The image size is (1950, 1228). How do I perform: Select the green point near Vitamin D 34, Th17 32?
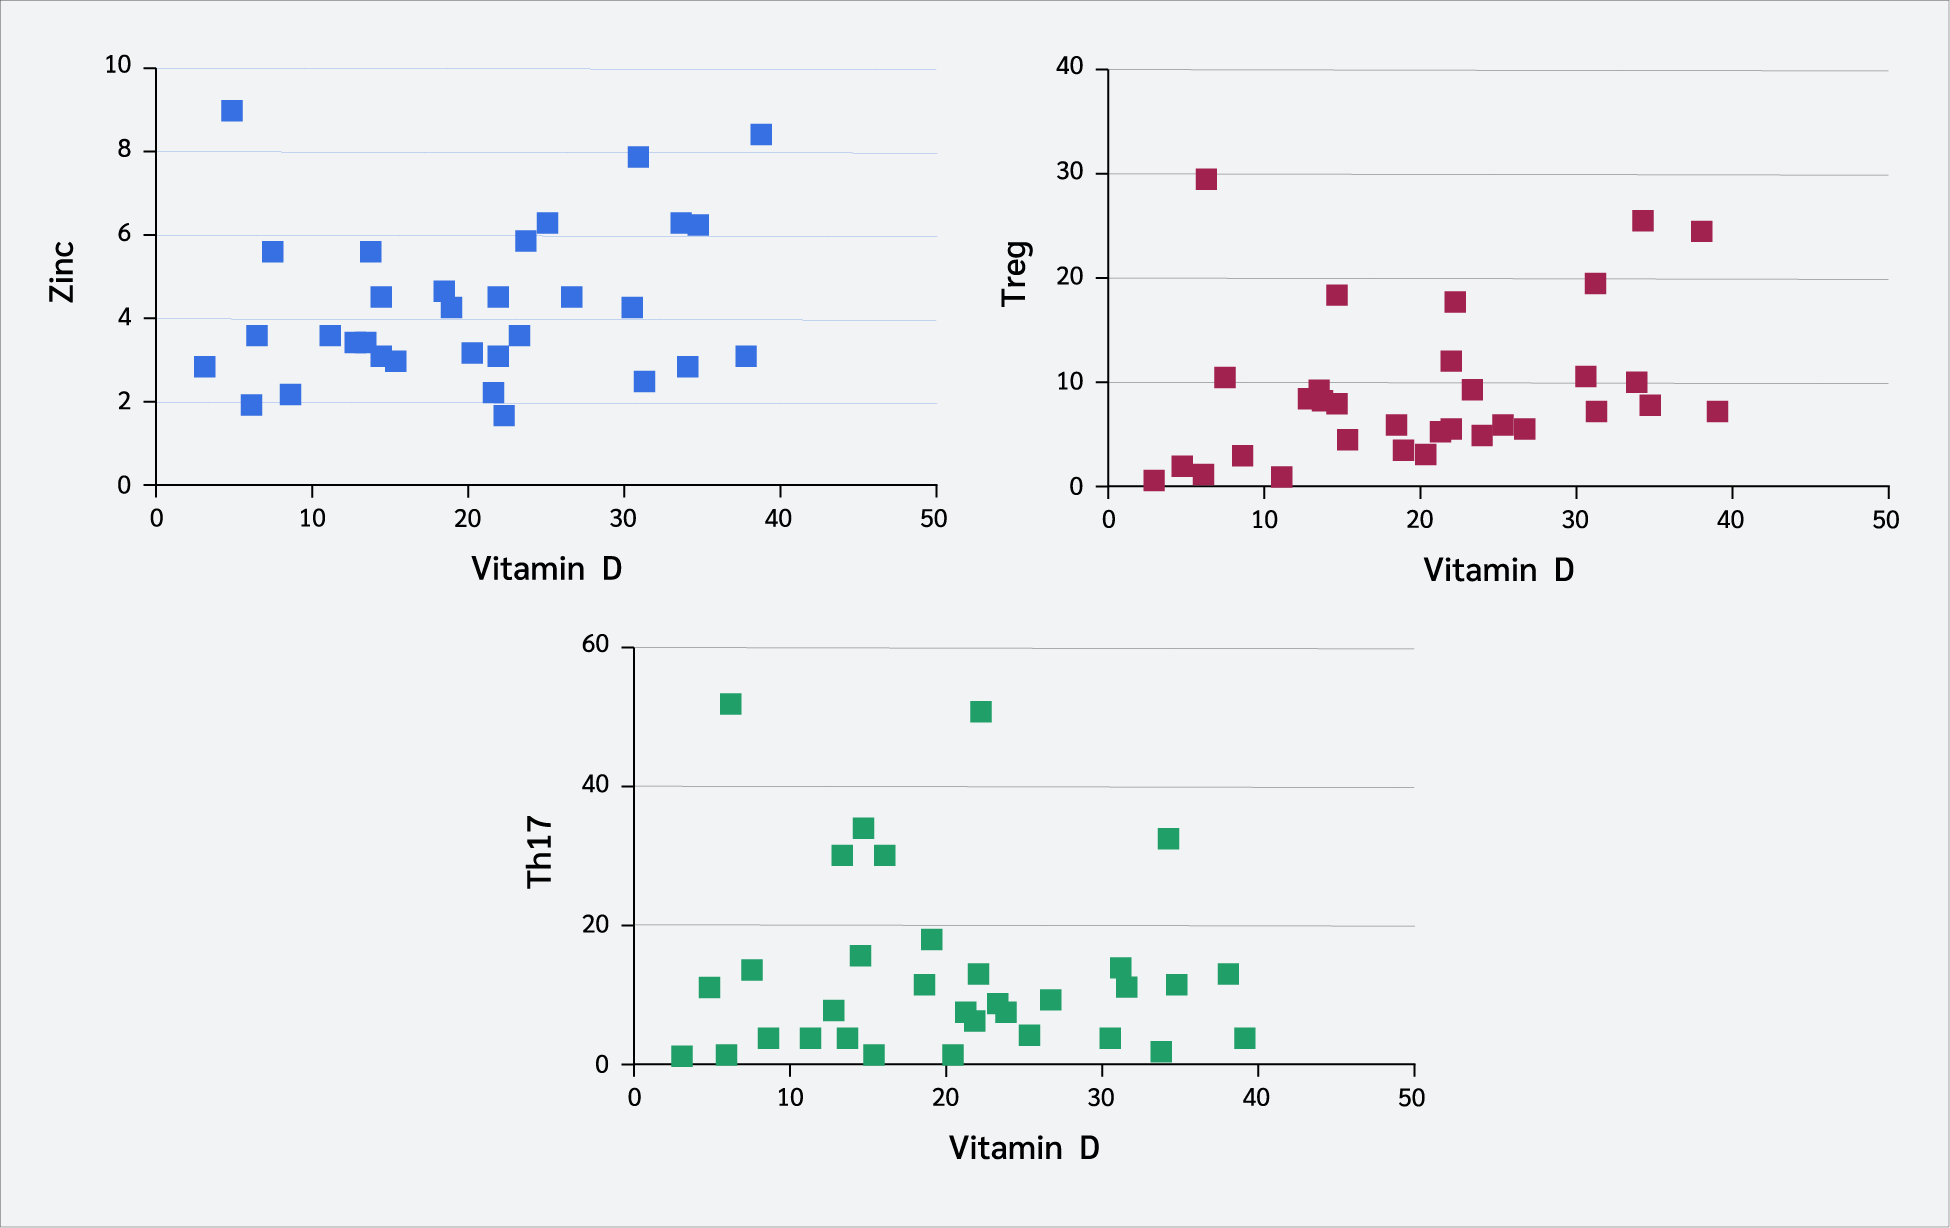click(x=1168, y=839)
